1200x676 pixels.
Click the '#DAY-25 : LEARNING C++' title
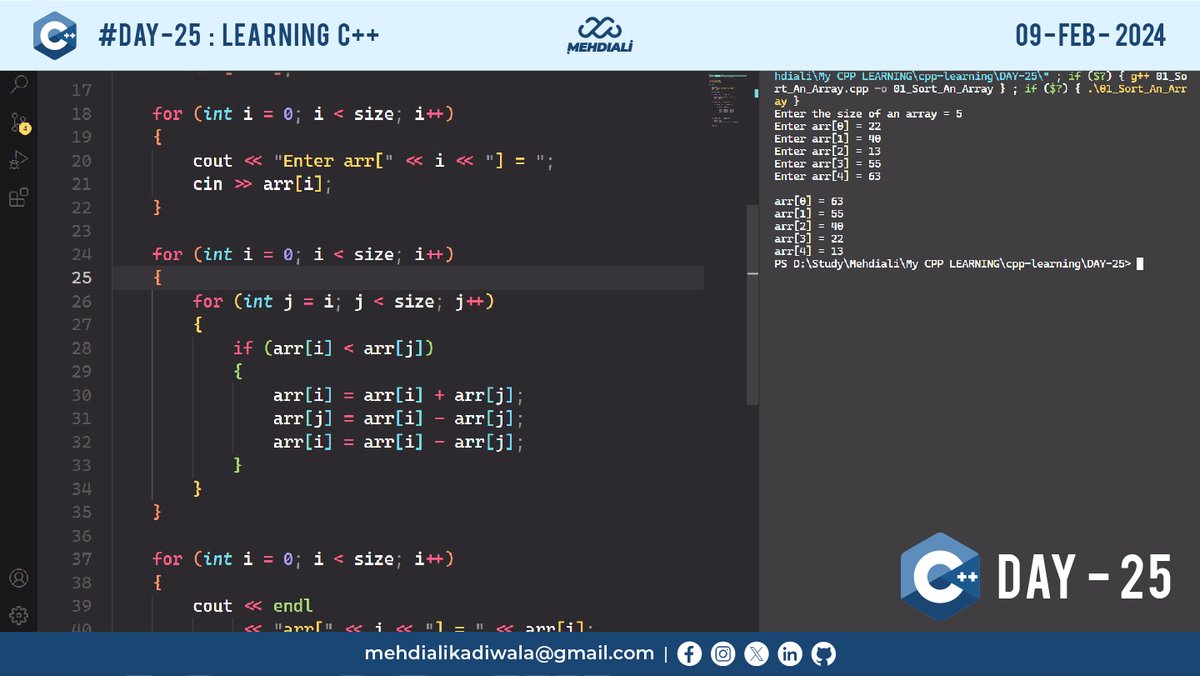pyautogui.click(x=239, y=36)
